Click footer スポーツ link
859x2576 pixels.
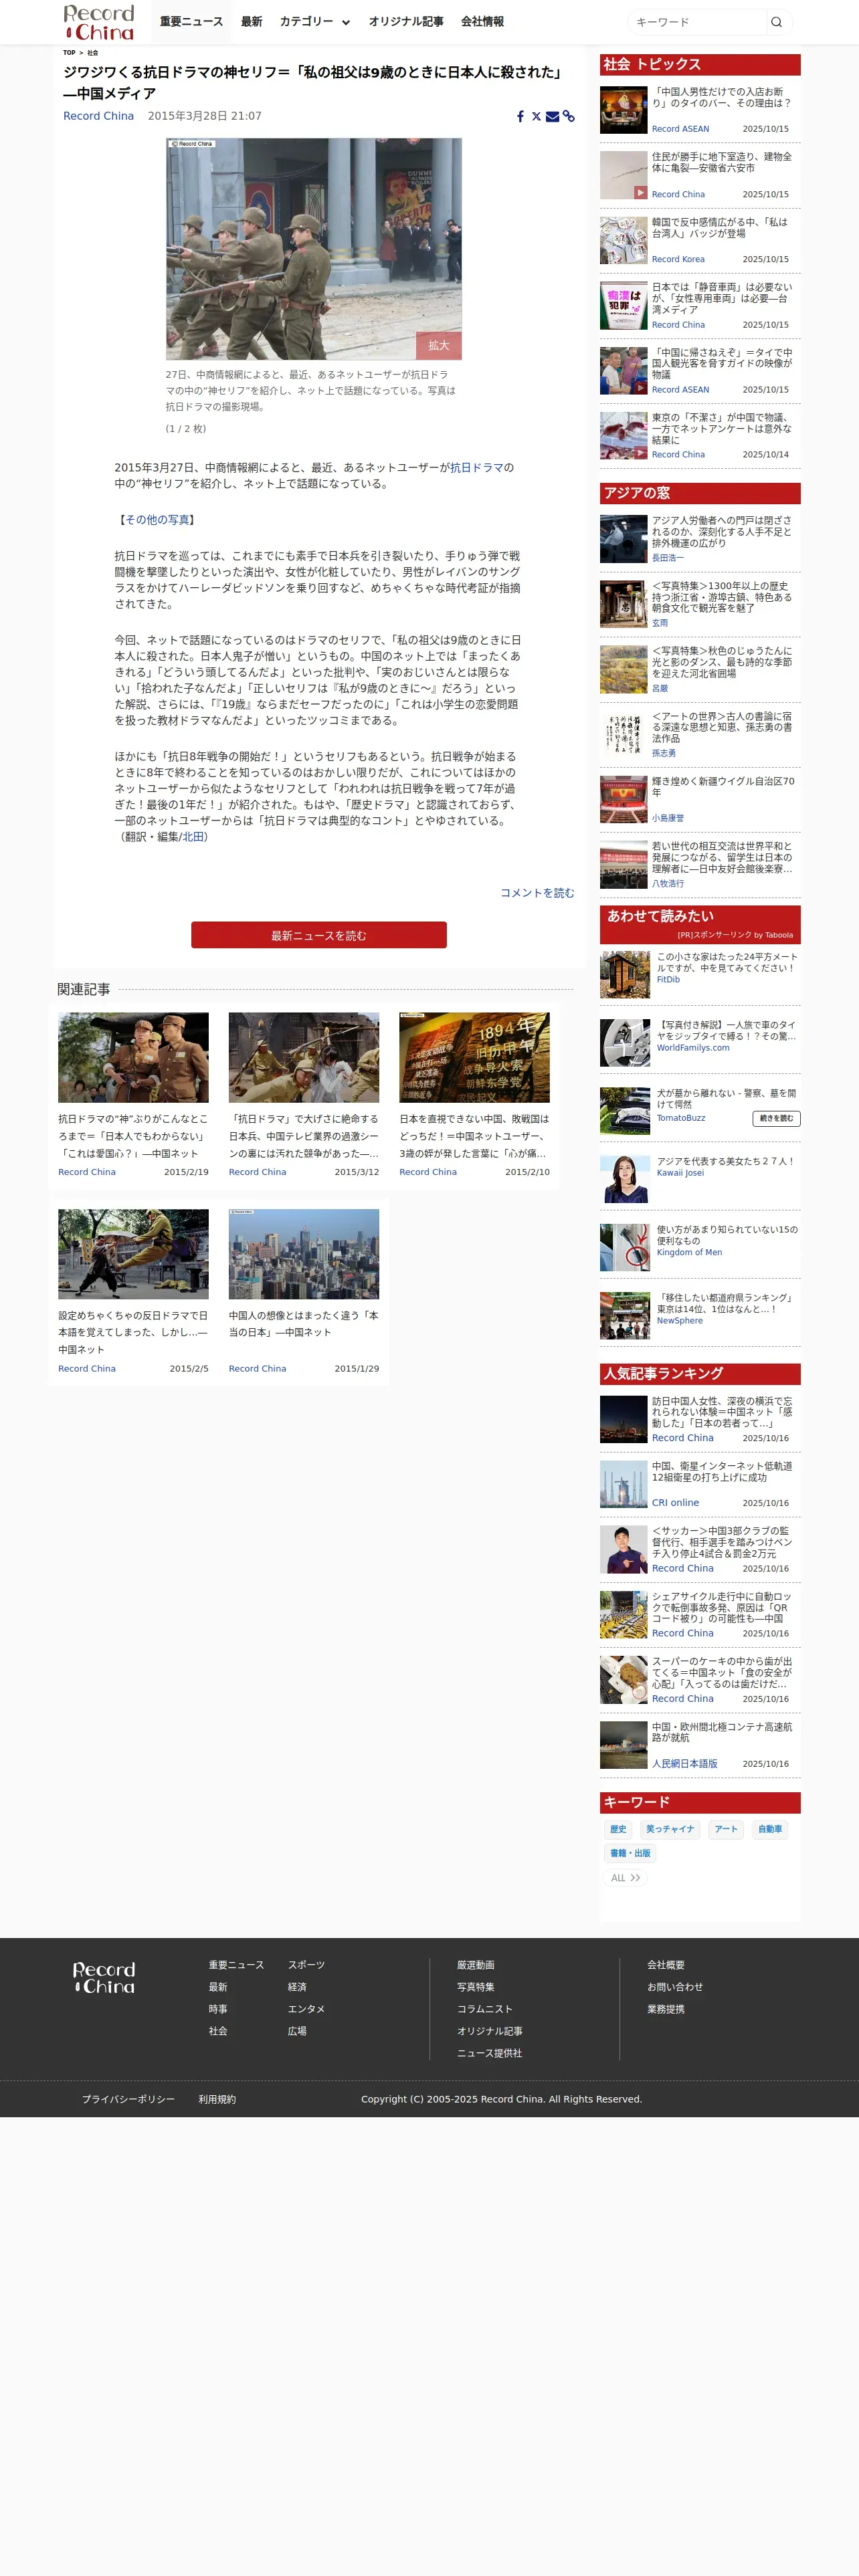click(x=306, y=1965)
